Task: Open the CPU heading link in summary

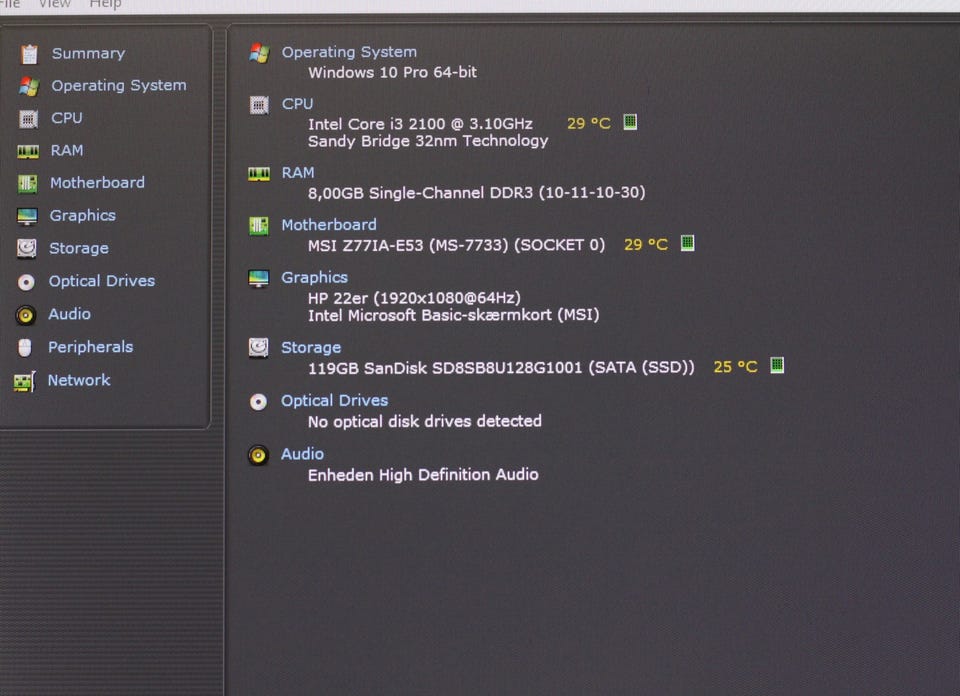Action: (x=298, y=104)
